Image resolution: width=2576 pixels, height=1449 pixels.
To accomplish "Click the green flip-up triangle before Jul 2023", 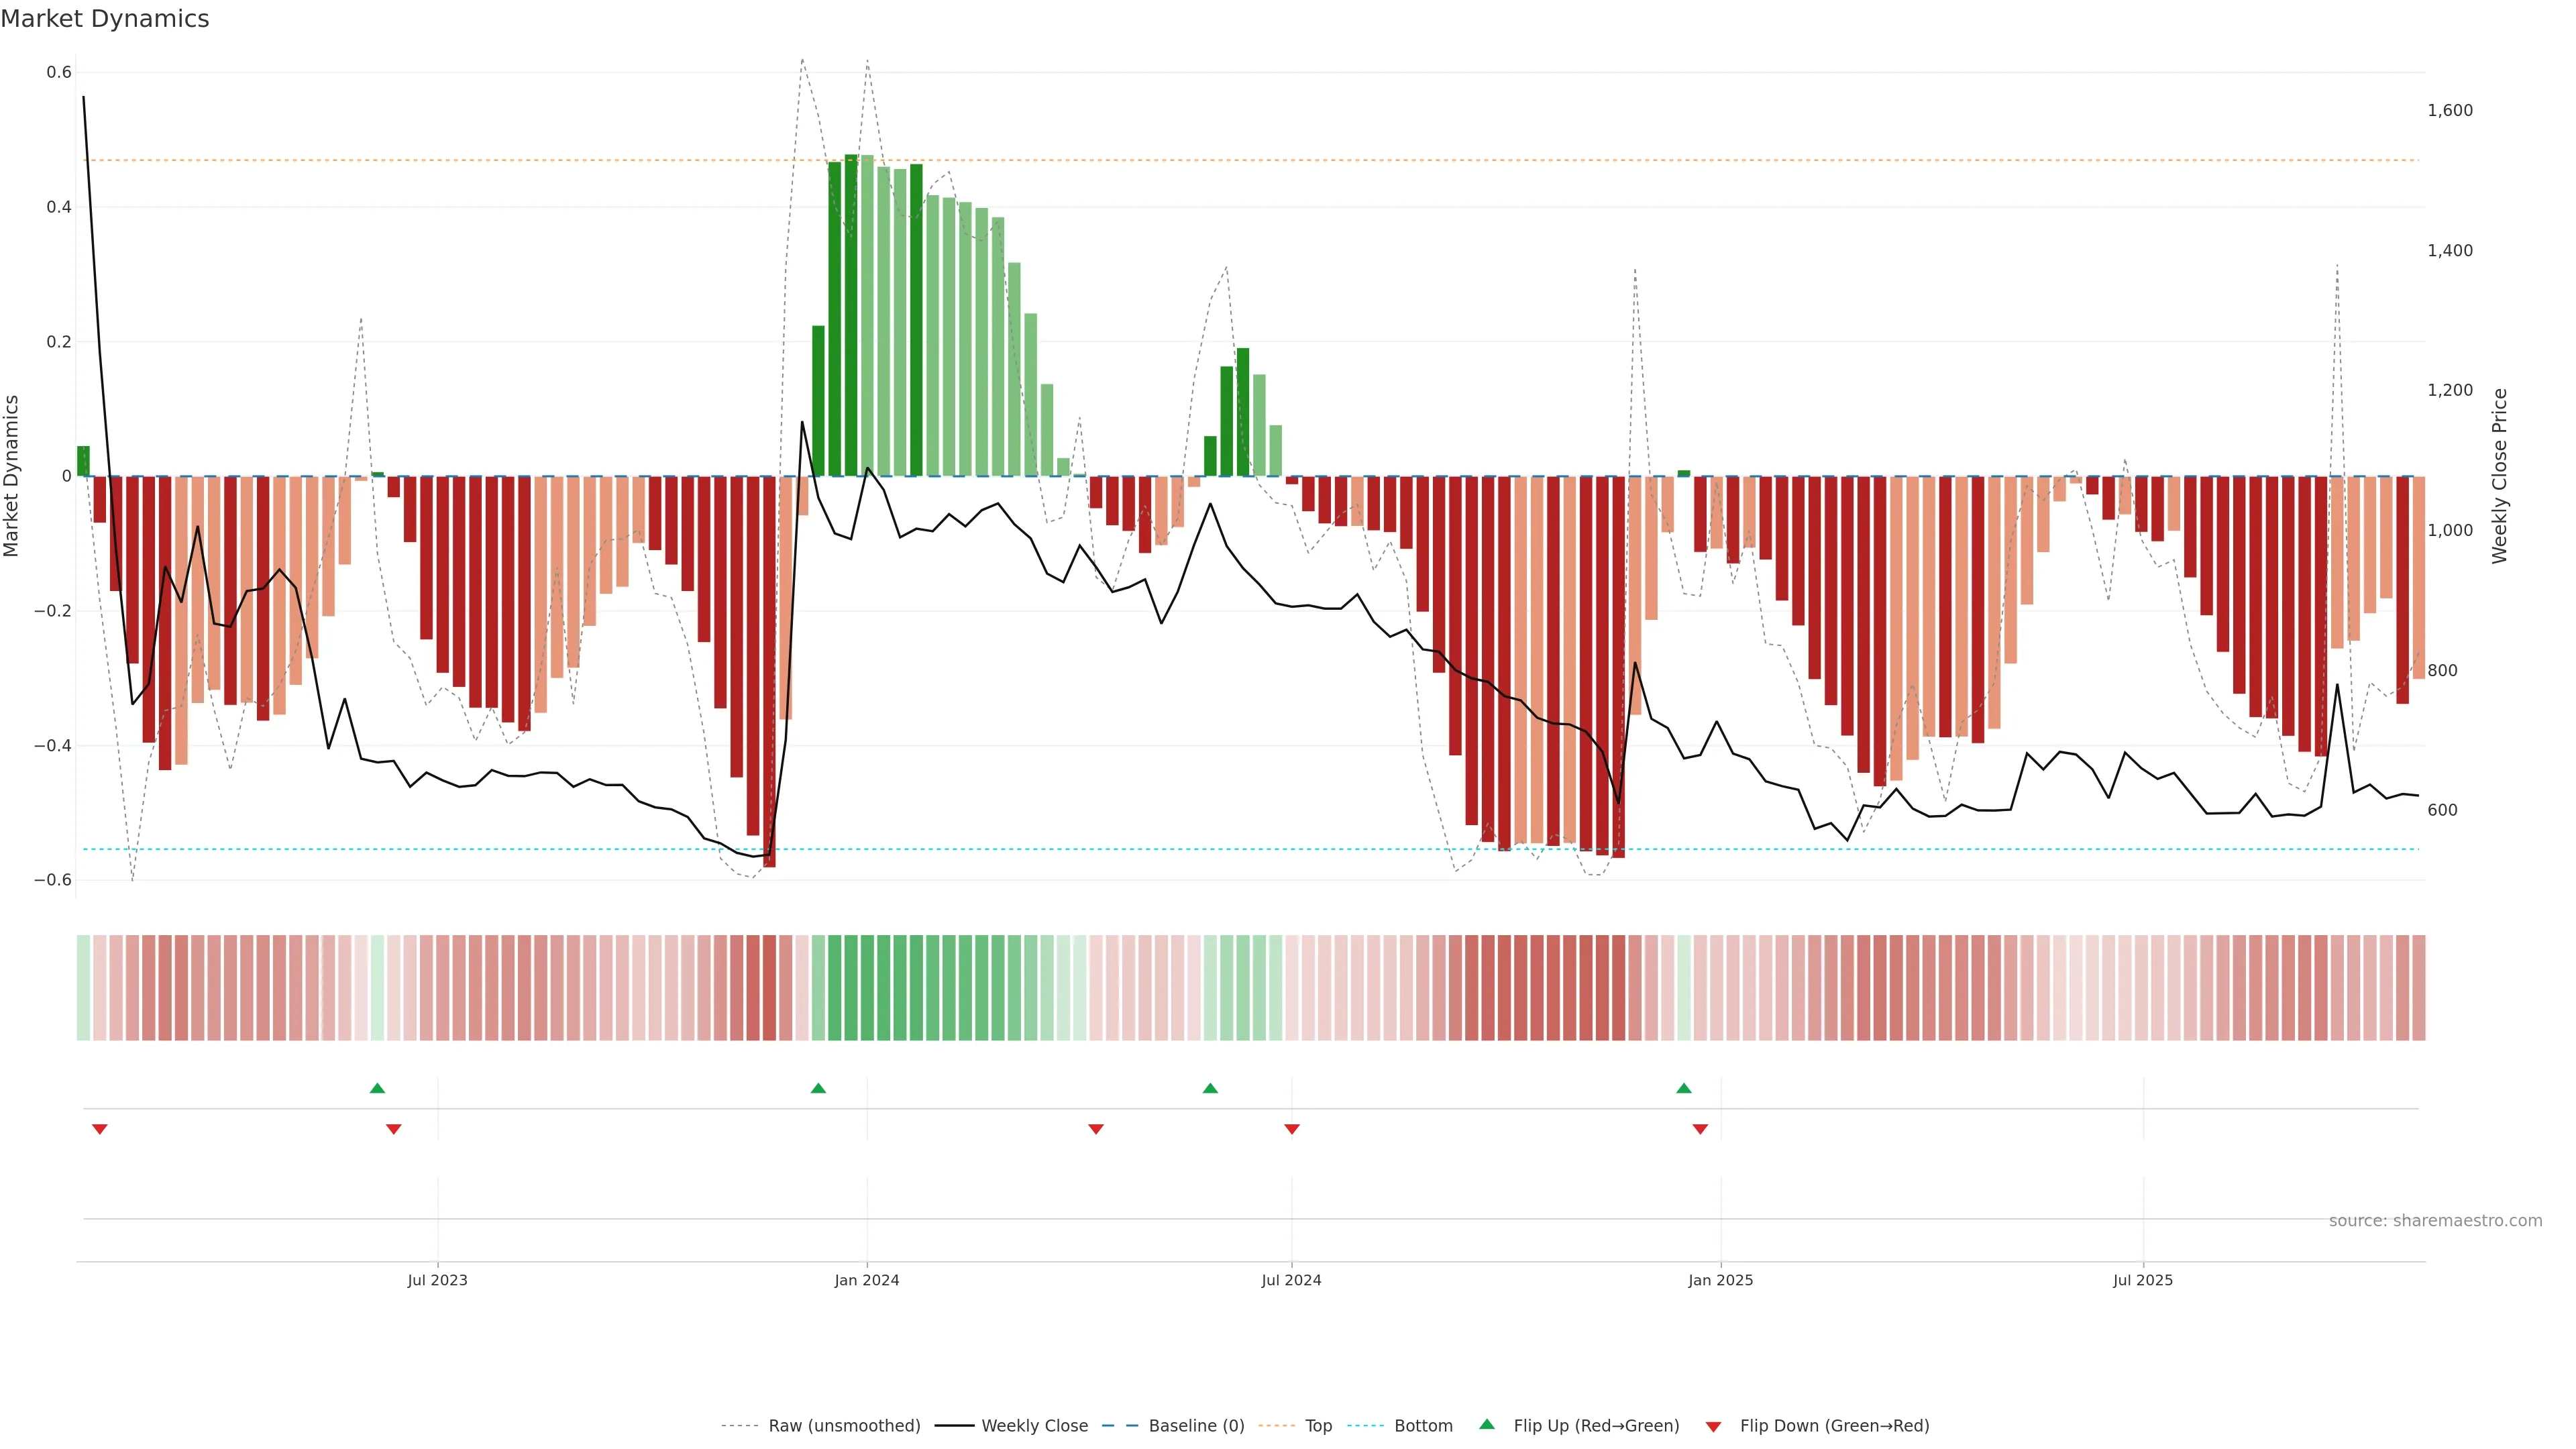I will tap(377, 1088).
